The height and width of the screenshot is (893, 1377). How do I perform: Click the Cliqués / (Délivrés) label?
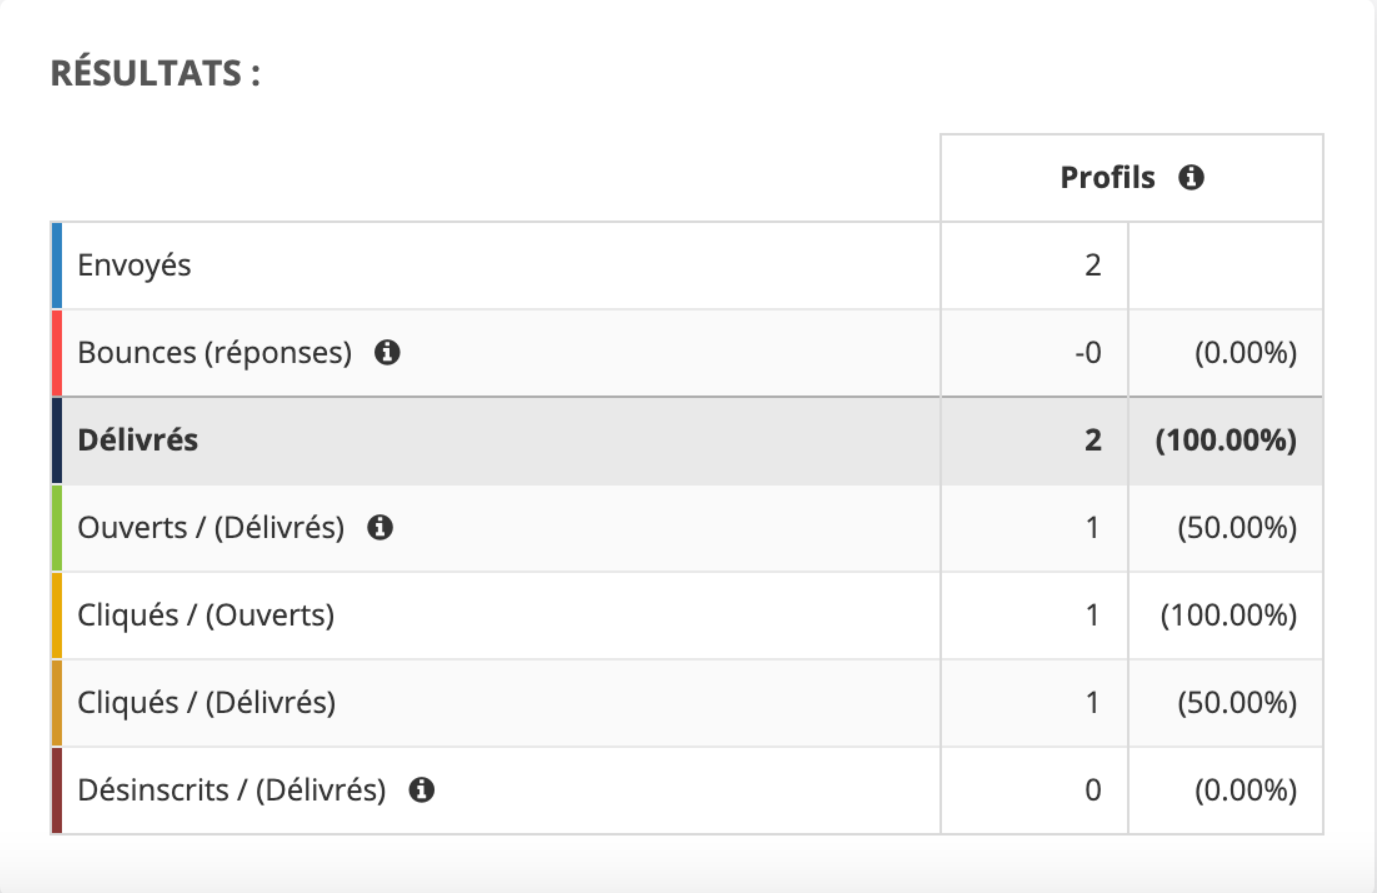pos(206,702)
